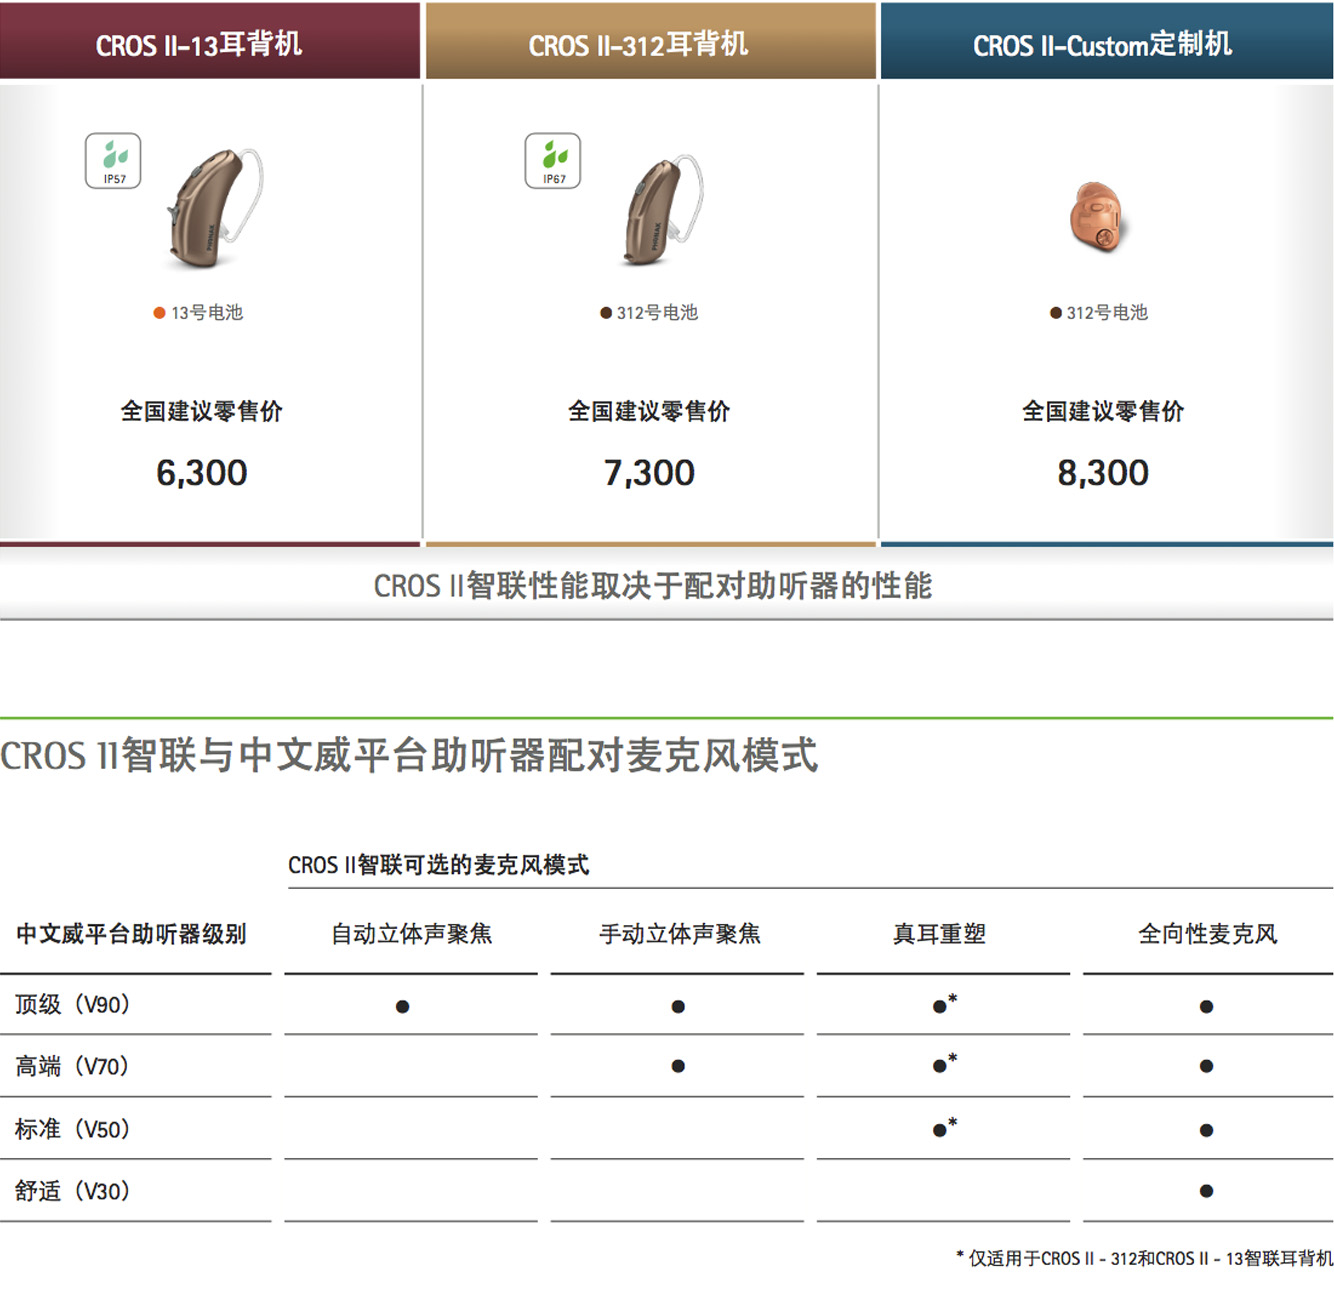
Task: Click the 6,300 retail price
Action: [x=202, y=472]
